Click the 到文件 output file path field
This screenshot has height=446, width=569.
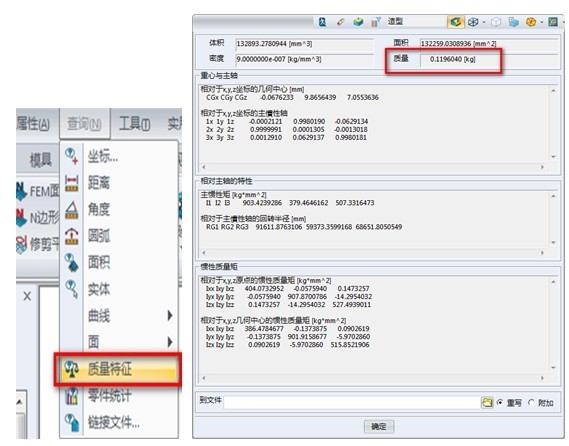point(352,402)
